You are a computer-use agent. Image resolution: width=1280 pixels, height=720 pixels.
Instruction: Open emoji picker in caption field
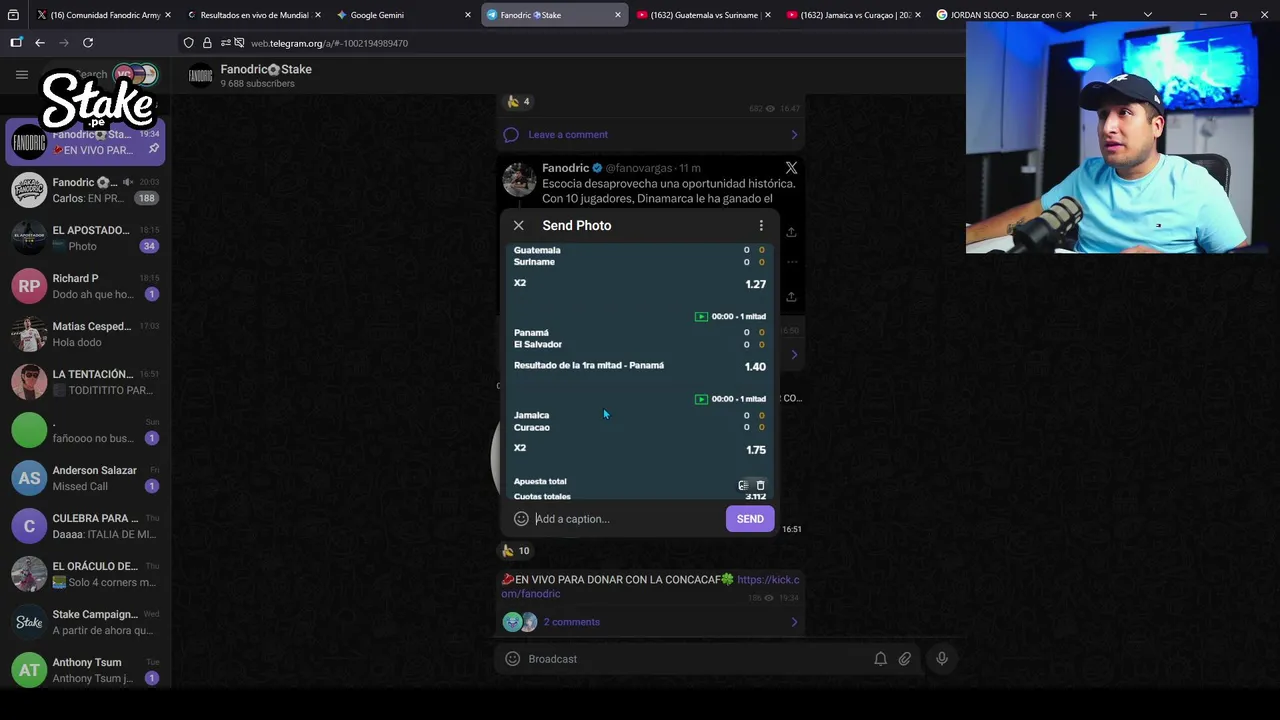click(x=521, y=519)
